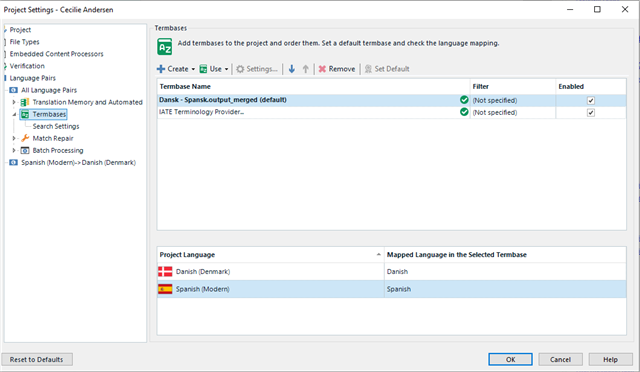This screenshot has height=372, width=640.
Task: Select Language Pairs tree node
Action: [x=33, y=78]
